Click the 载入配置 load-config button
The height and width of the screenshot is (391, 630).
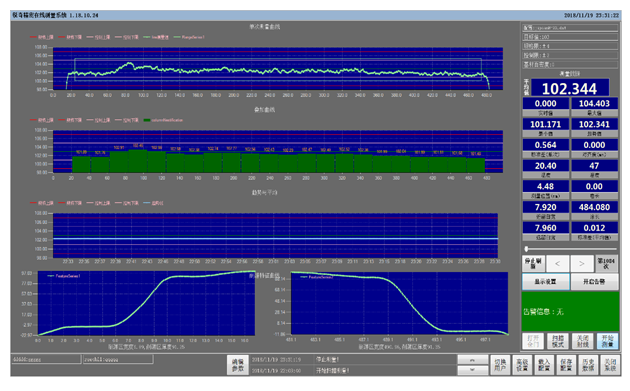[x=544, y=365]
